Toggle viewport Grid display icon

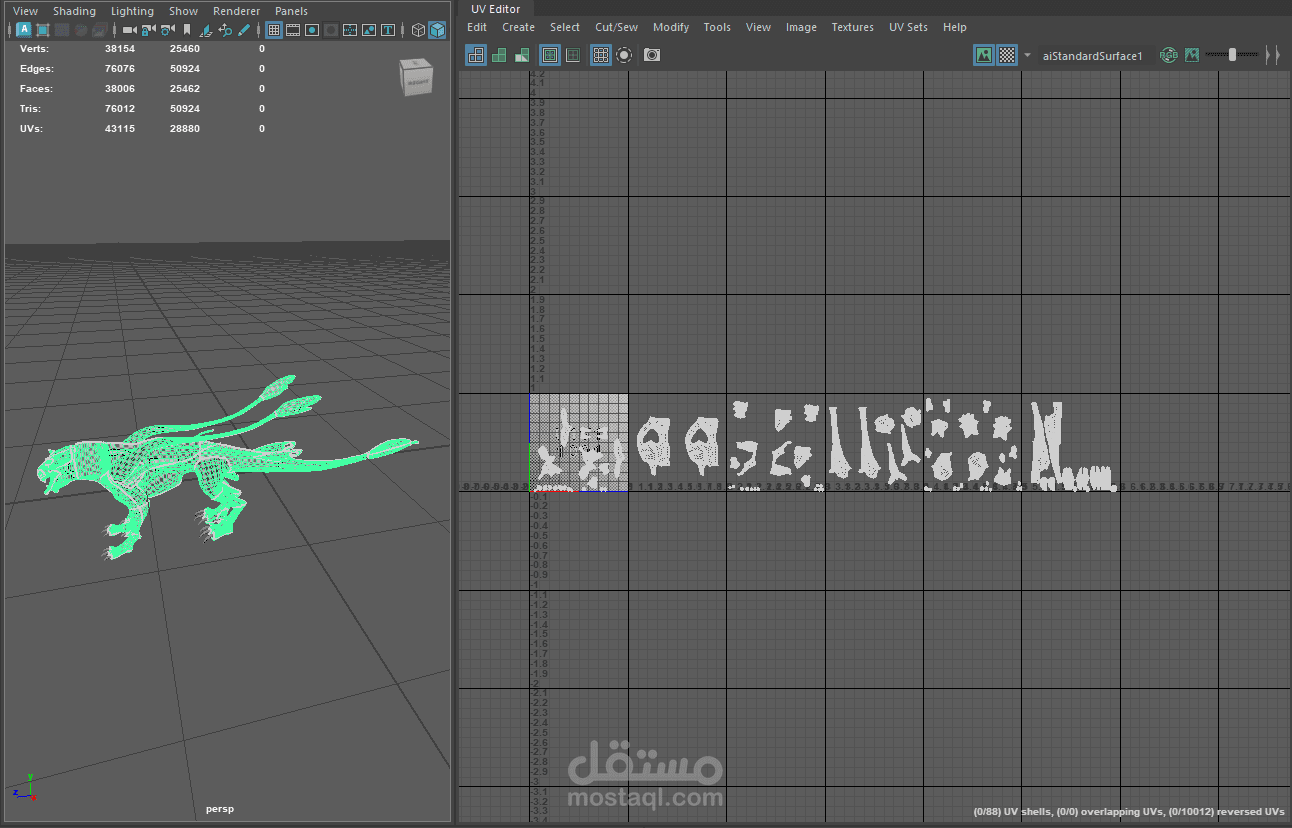274,30
